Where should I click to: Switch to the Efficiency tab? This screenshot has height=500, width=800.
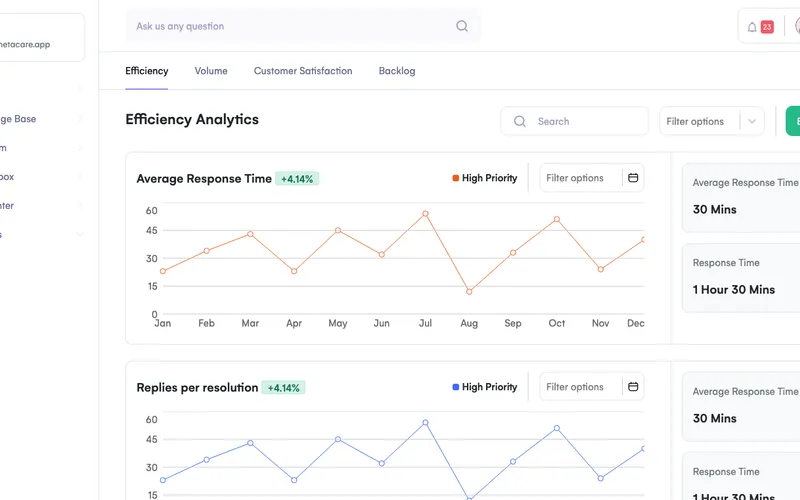pyautogui.click(x=146, y=71)
